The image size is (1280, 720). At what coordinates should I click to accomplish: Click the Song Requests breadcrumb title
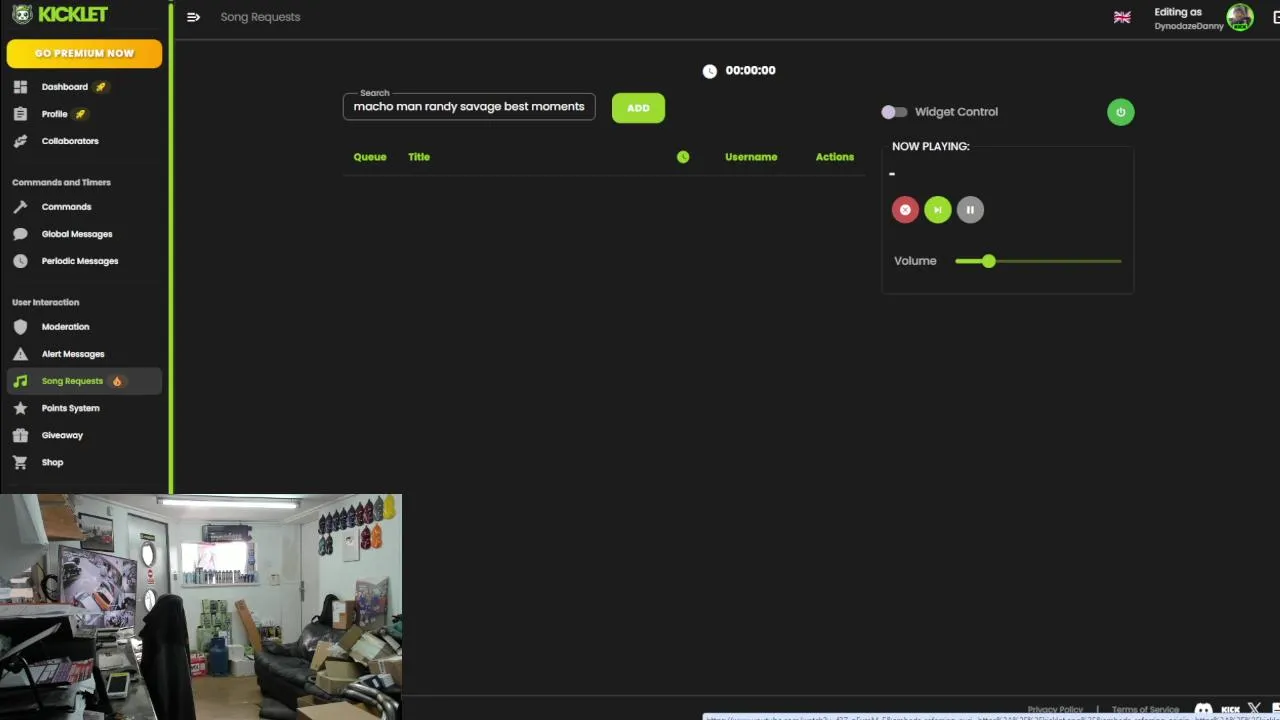click(260, 17)
